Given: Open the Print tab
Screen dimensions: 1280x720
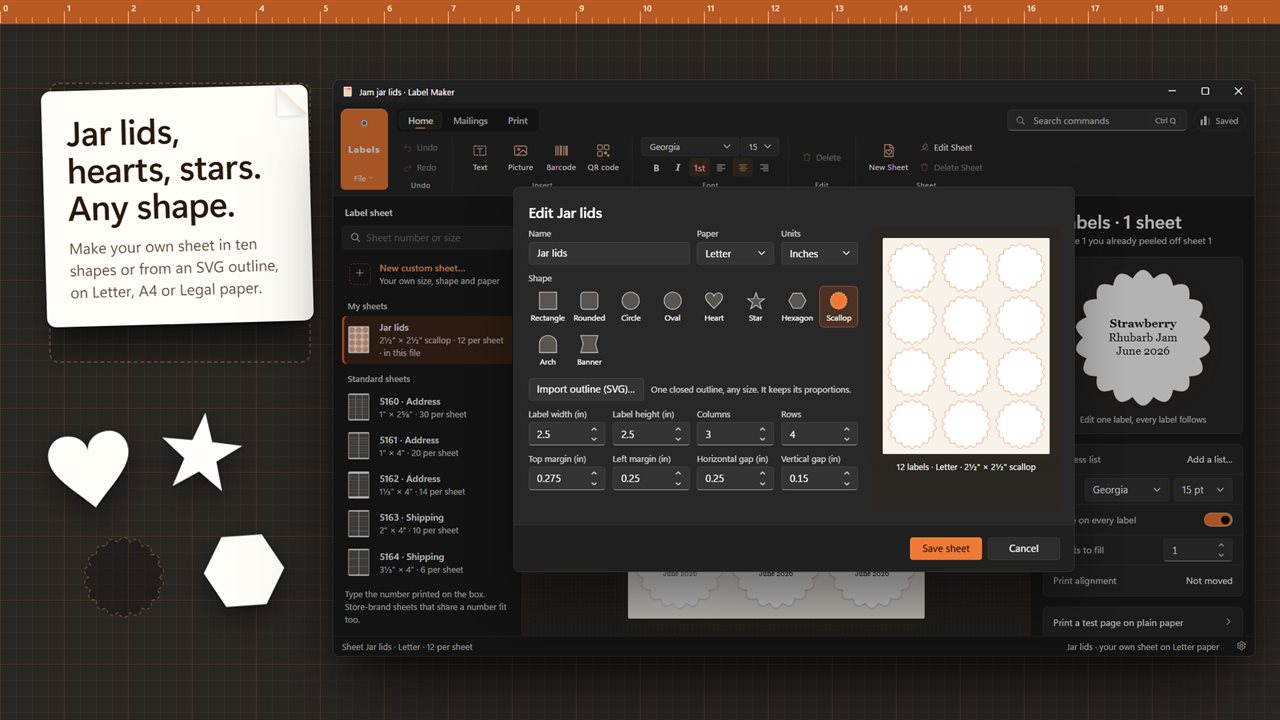Looking at the screenshot, I should pos(517,121).
